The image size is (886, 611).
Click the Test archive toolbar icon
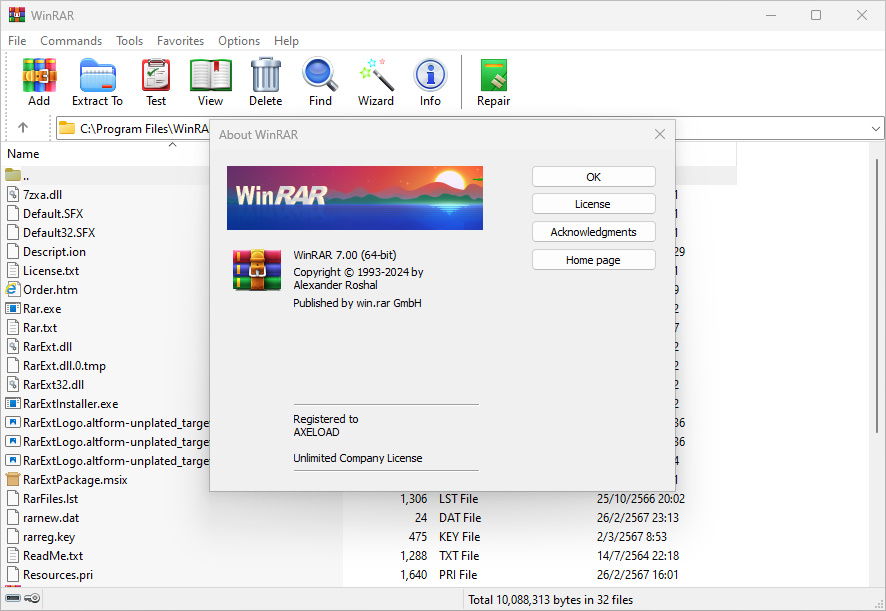pos(156,75)
